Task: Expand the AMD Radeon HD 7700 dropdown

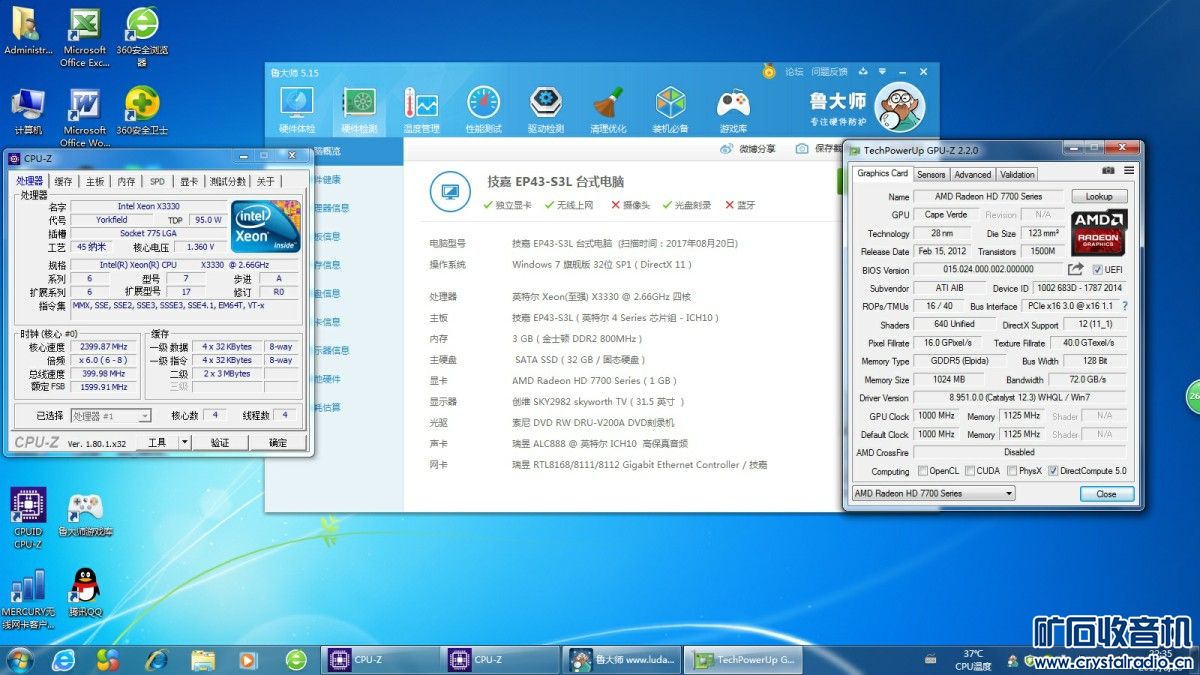Action: pyautogui.click(x=1008, y=493)
